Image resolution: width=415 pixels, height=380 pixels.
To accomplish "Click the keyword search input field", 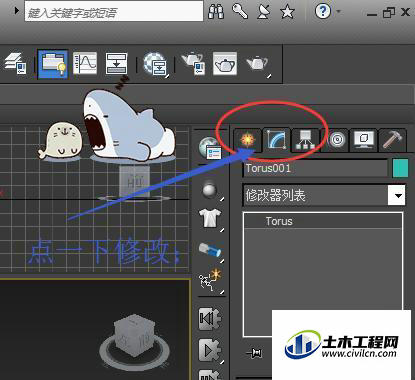I will (114, 12).
